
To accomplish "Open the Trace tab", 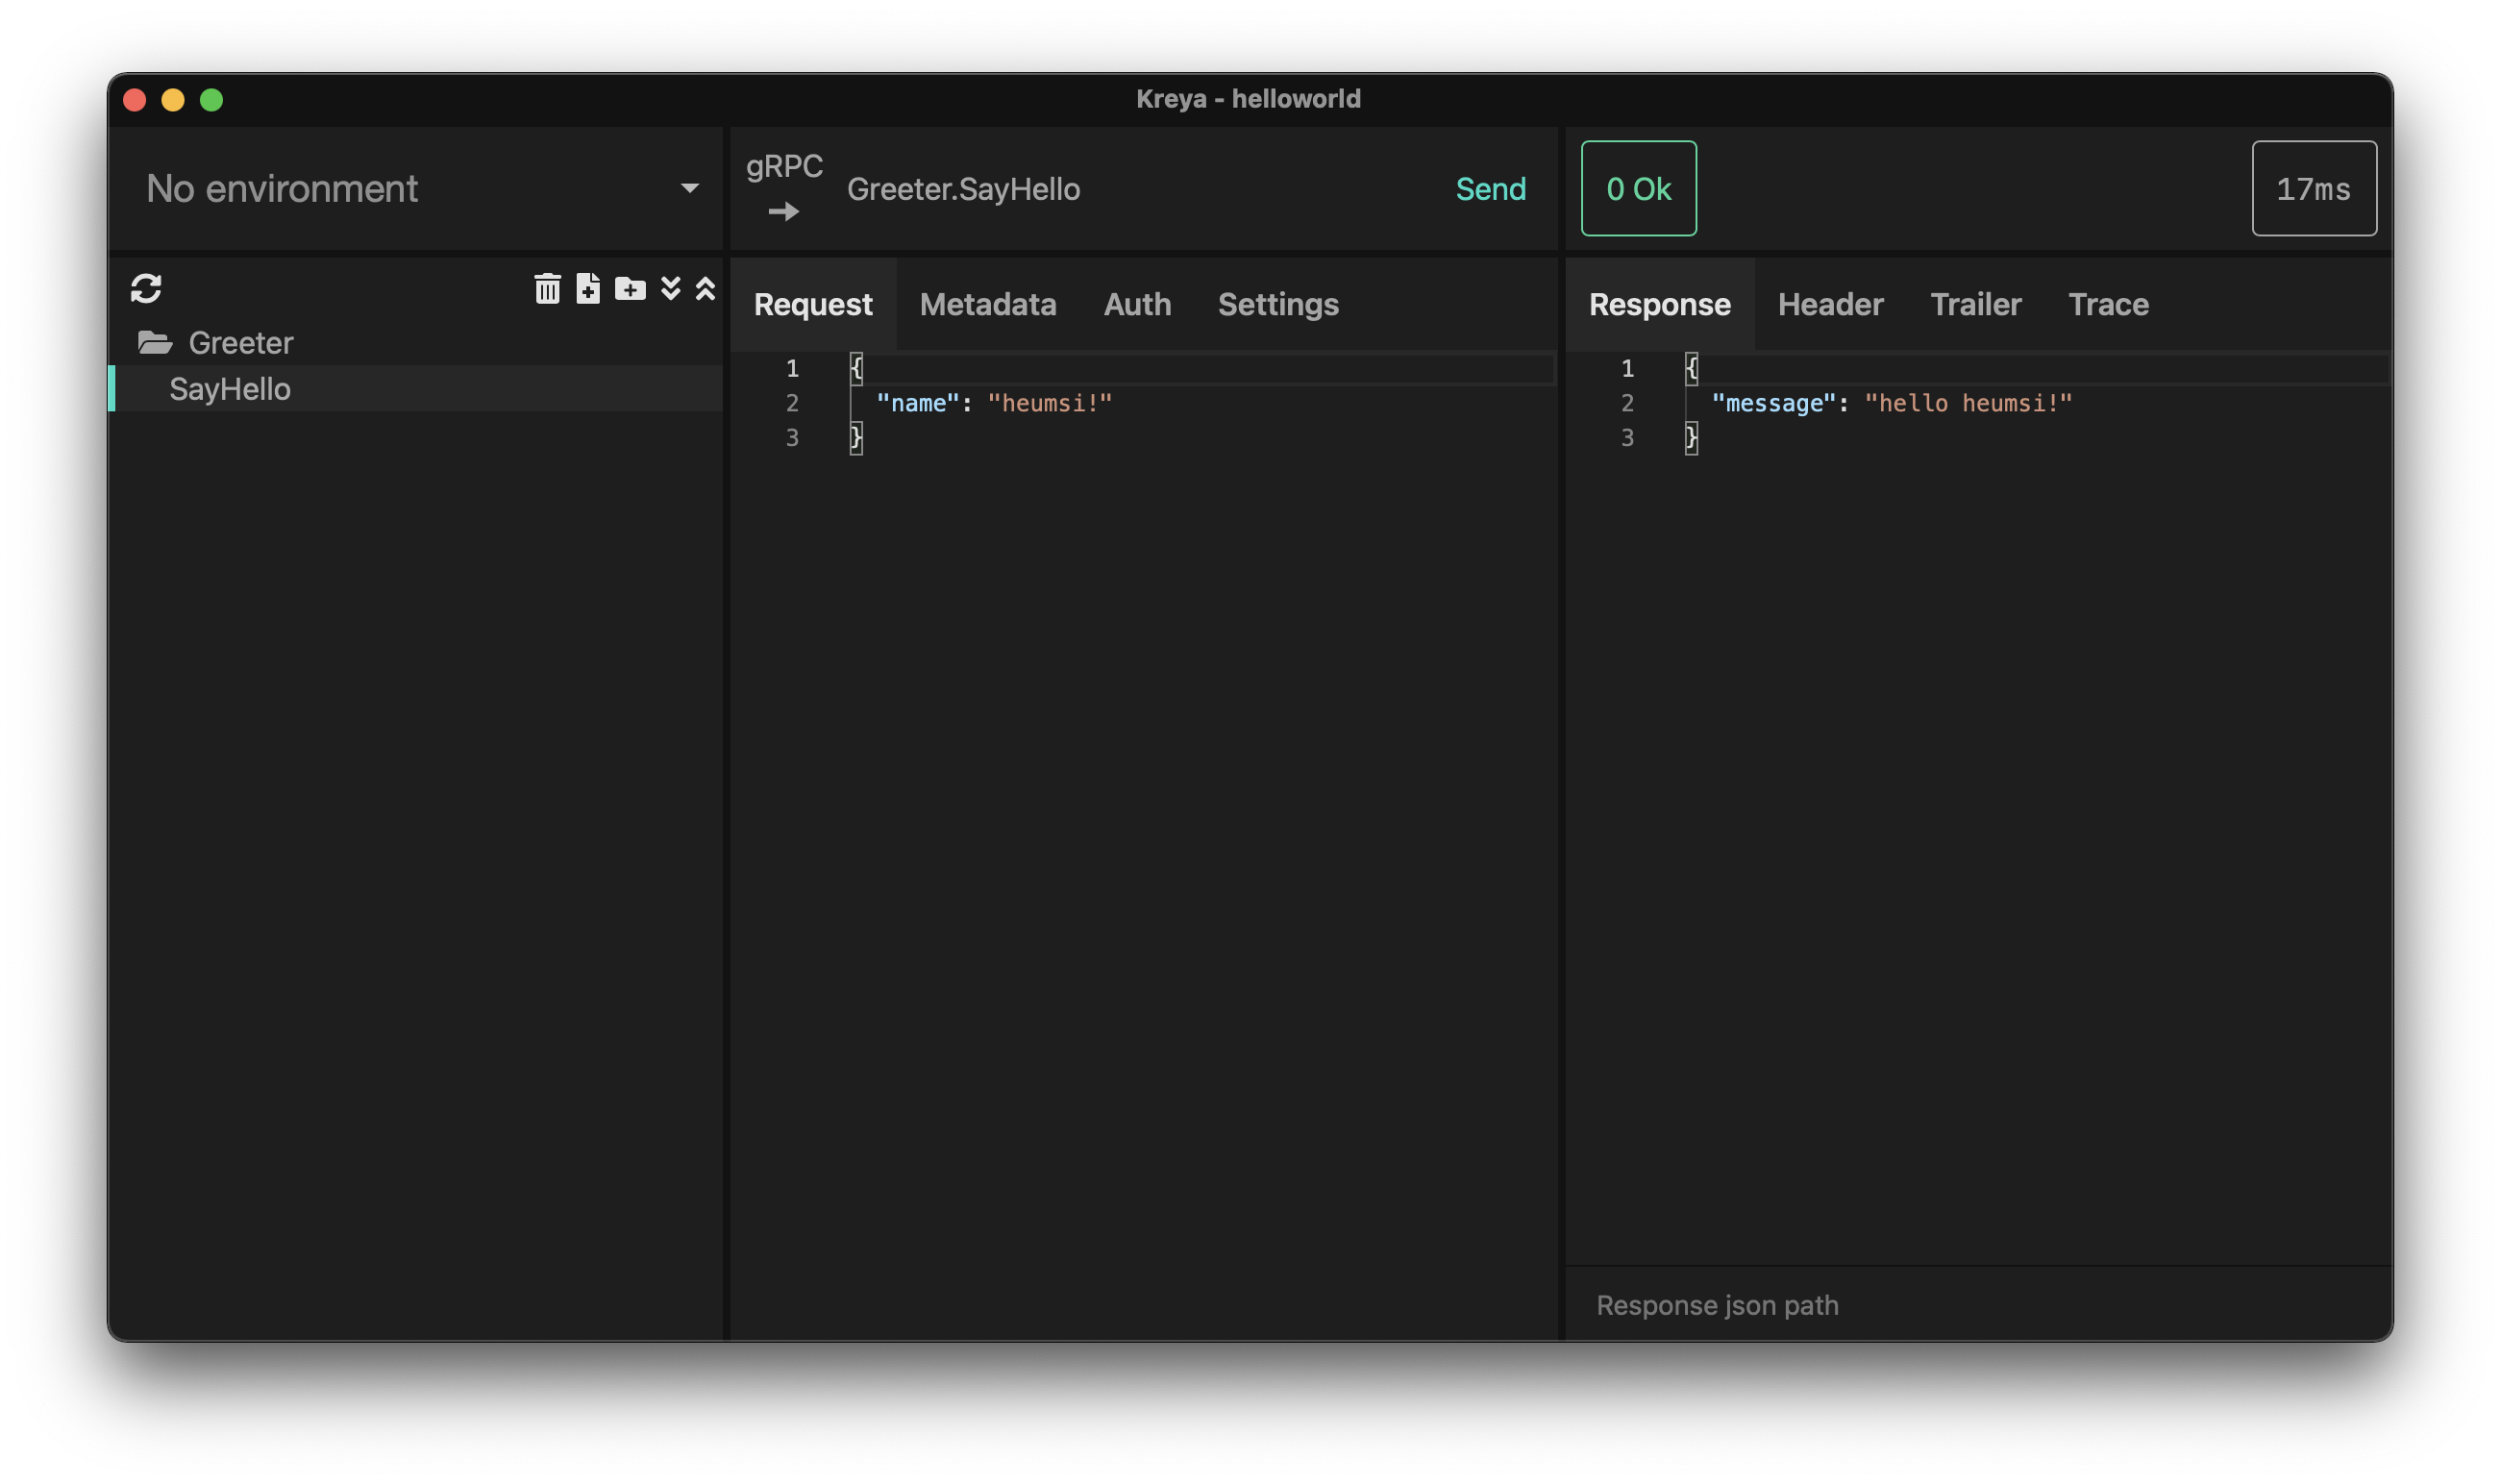I will click(2107, 304).
